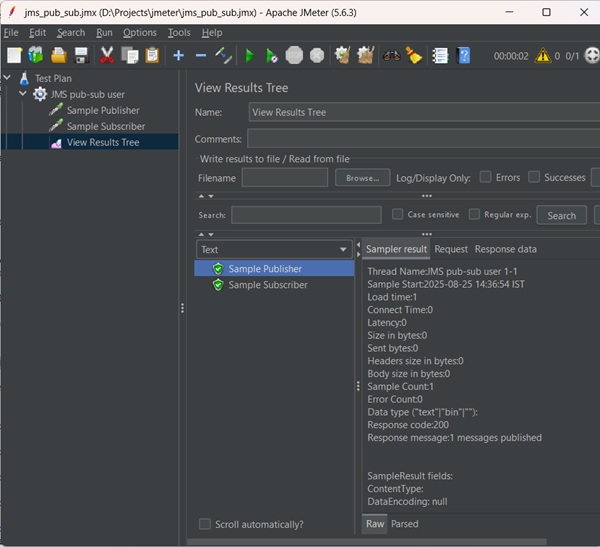The width and height of the screenshot is (600, 547).
Task: Click the Cut scissors icon
Action: [107, 56]
